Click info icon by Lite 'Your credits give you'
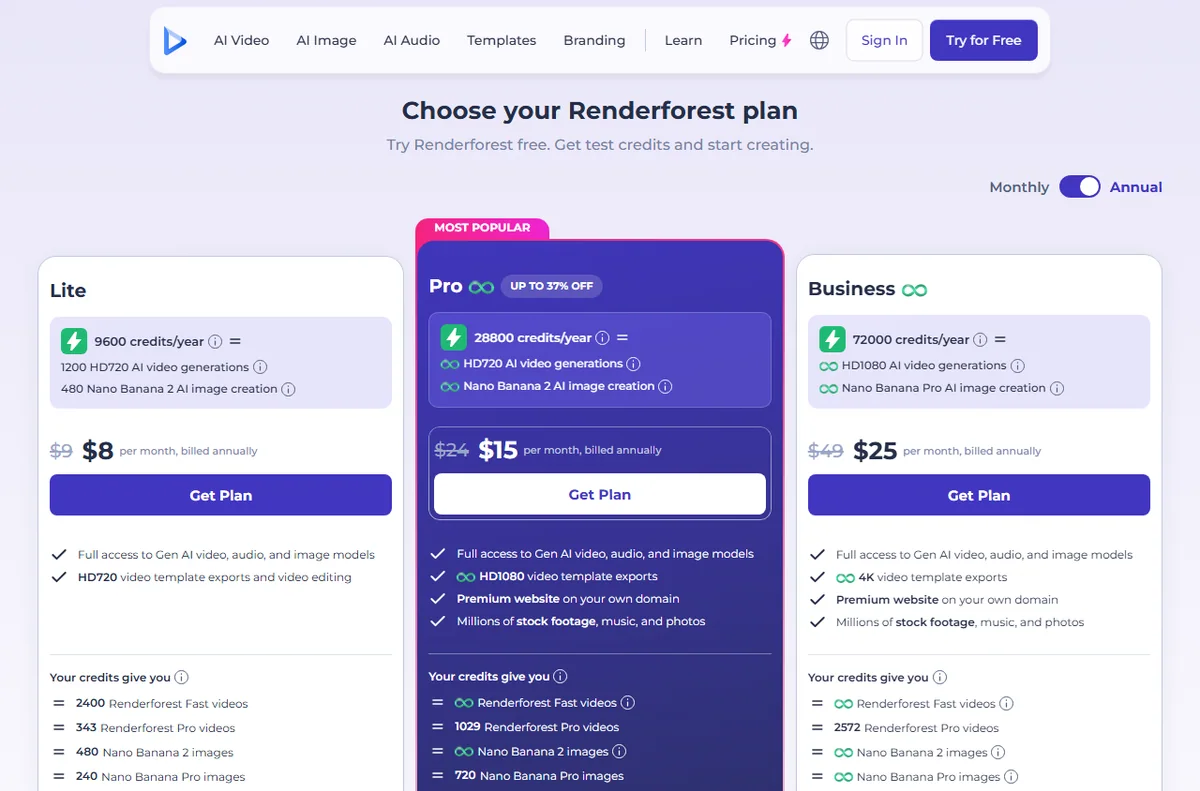Image resolution: width=1200 pixels, height=791 pixels. [x=181, y=677]
